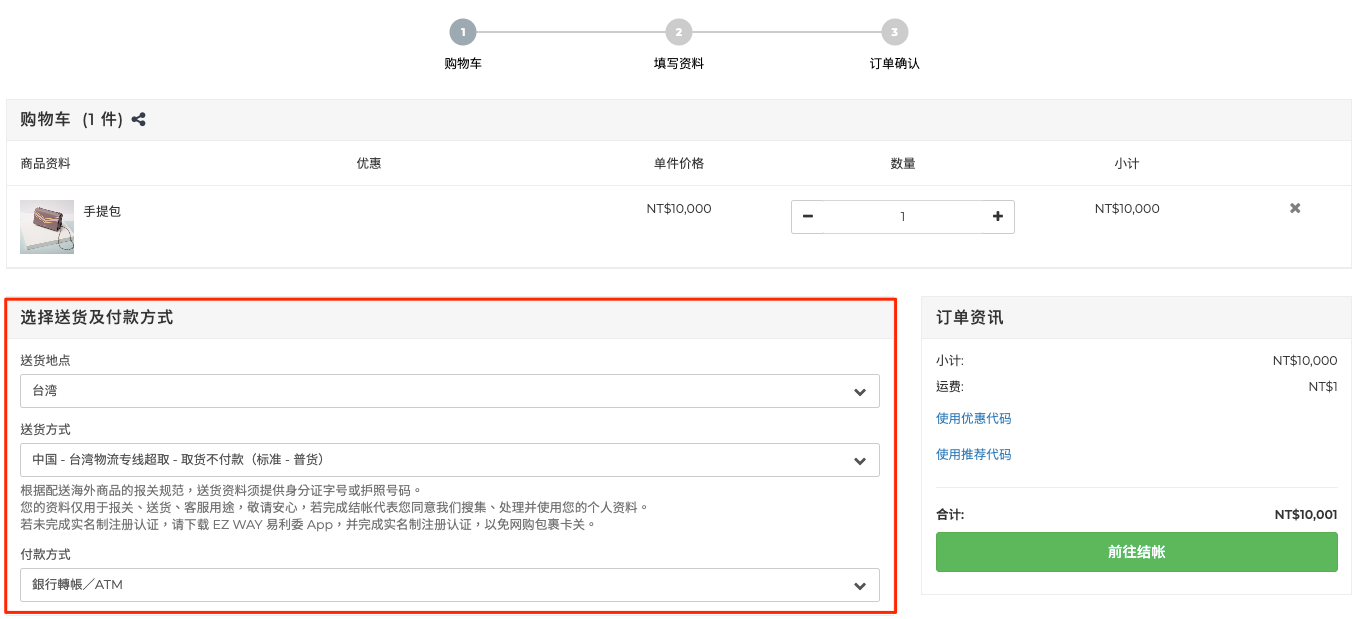1360x619 pixels.
Task: Click the 使用优惠代码 link
Action: click(973, 419)
